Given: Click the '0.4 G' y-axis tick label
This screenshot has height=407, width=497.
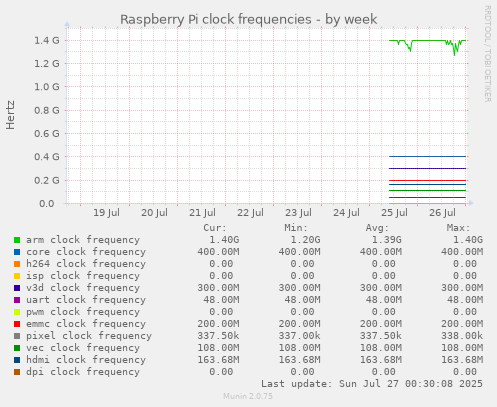Looking at the screenshot, I should (x=47, y=157).
